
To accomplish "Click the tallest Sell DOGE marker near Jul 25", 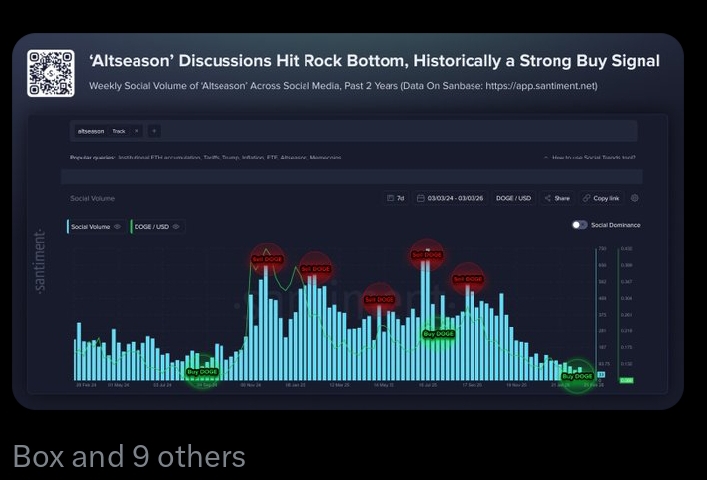I will pyautogui.click(x=427, y=255).
